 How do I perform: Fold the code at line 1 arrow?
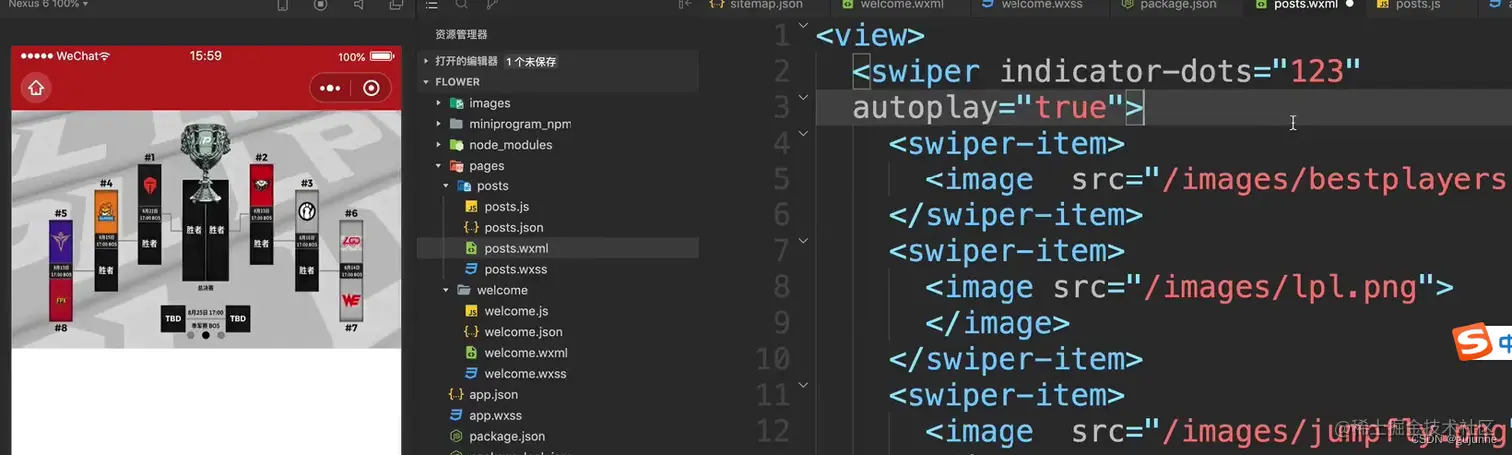click(x=803, y=28)
